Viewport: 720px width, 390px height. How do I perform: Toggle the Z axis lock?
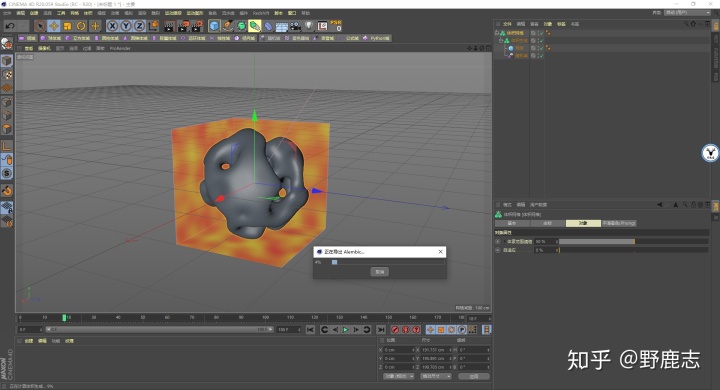(x=140, y=26)
